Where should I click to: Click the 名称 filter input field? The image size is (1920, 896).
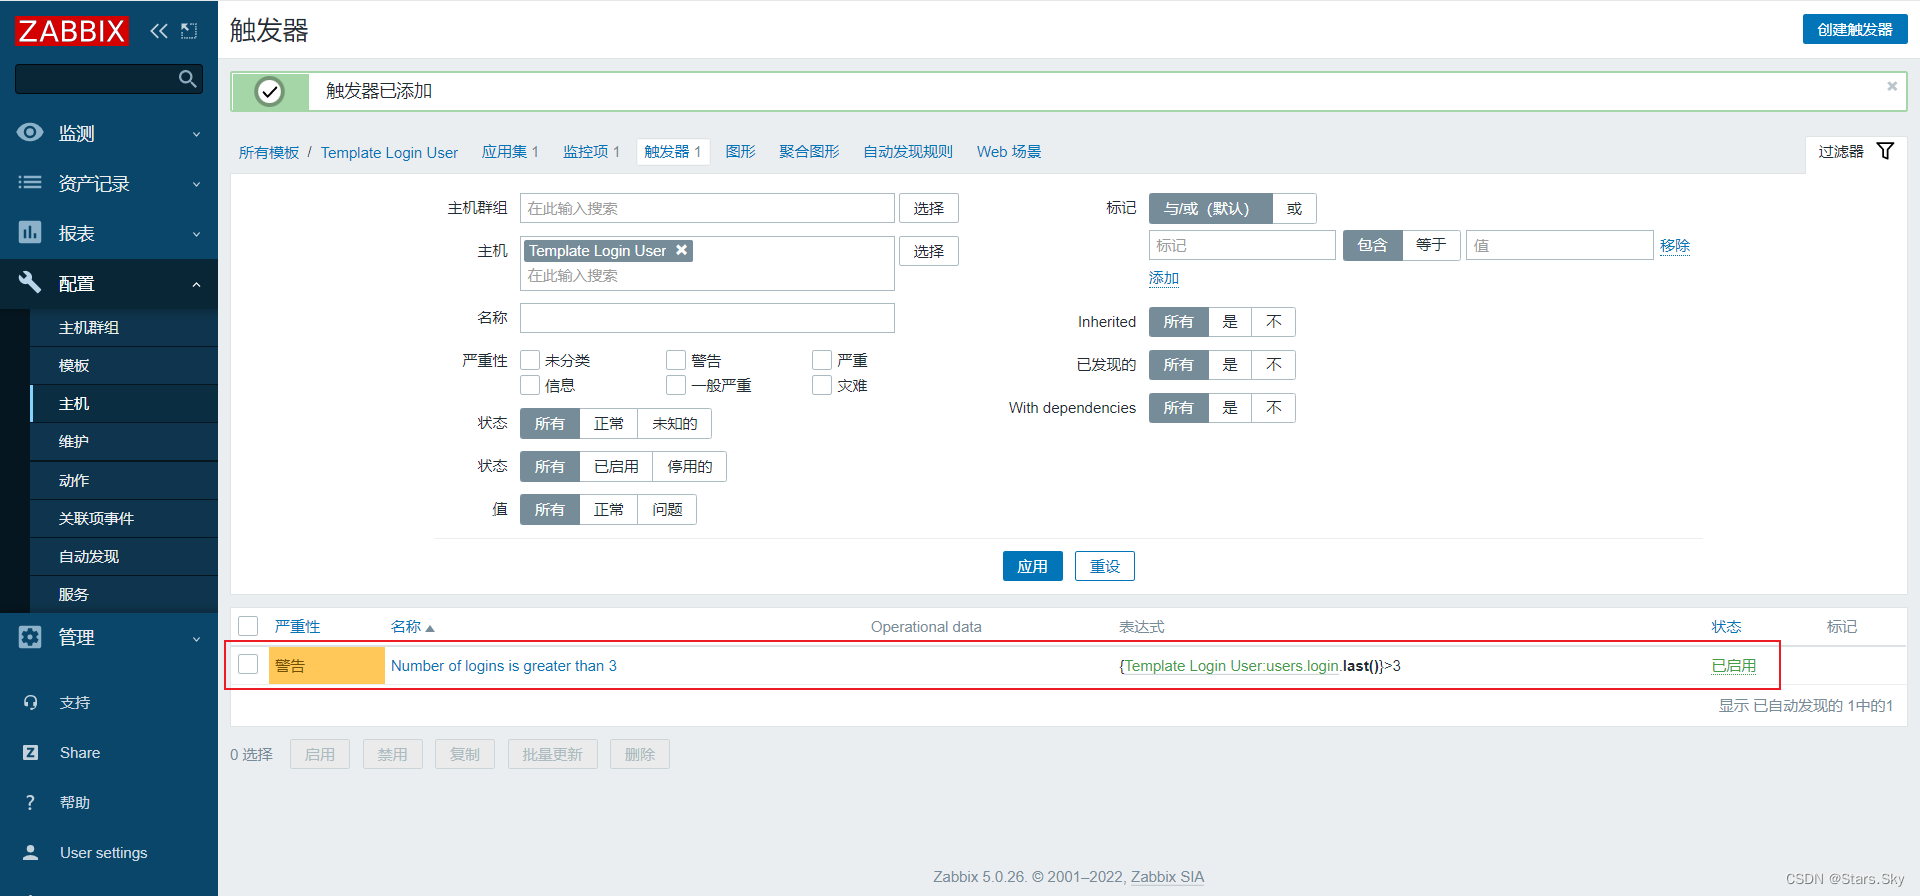click(x=707, y=318)
